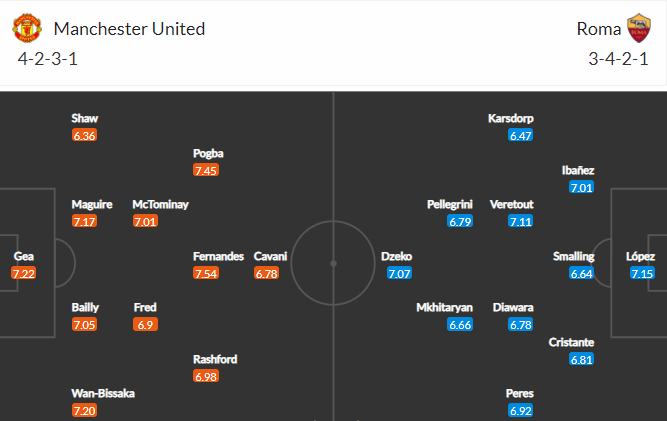Click Cavani's 6.78 rating badge

pos(266,273)
